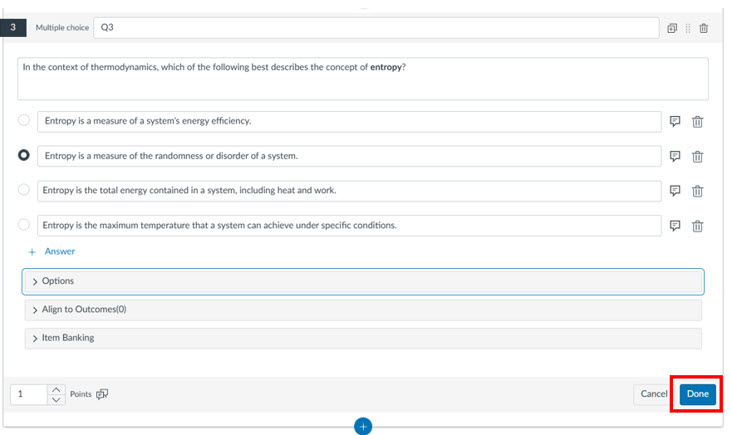Screen dimensions: 731x435
Task: Click the 'Points' label
Action: pyautogui.click(x=81, y=394)
